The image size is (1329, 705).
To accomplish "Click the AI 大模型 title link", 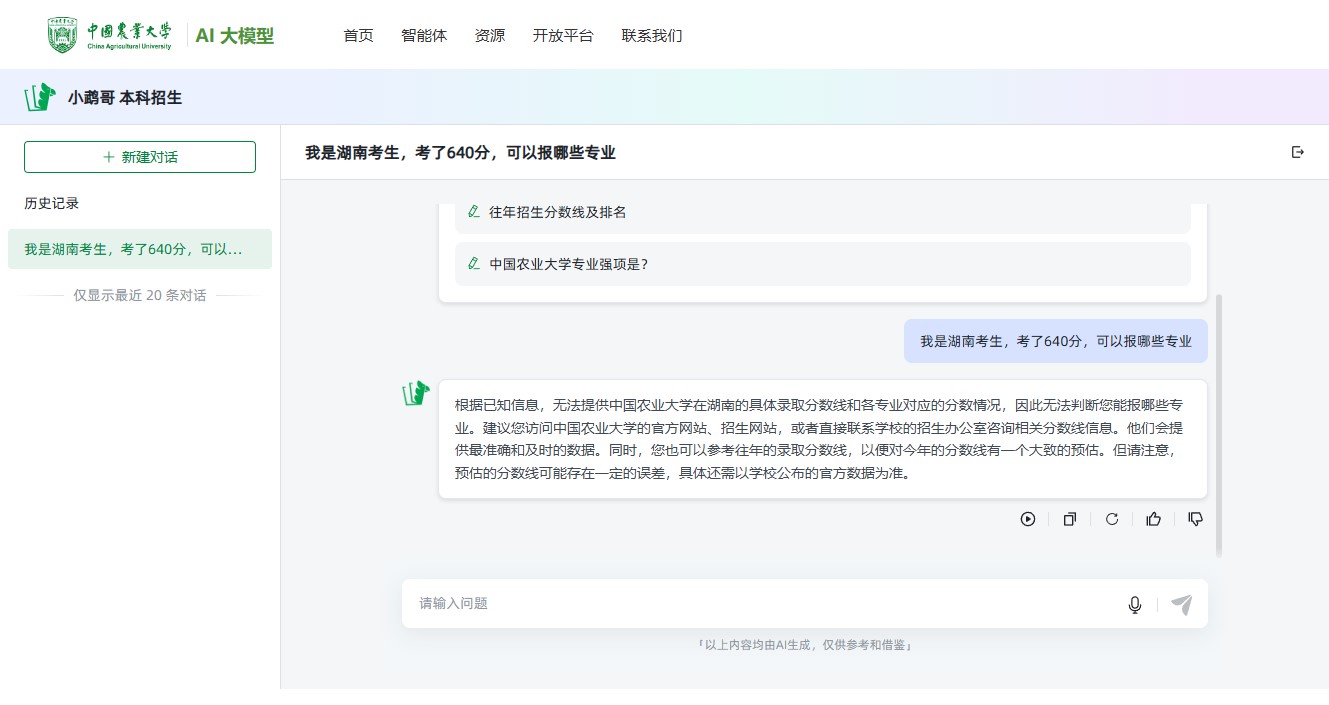I will [x=234, y=36].
